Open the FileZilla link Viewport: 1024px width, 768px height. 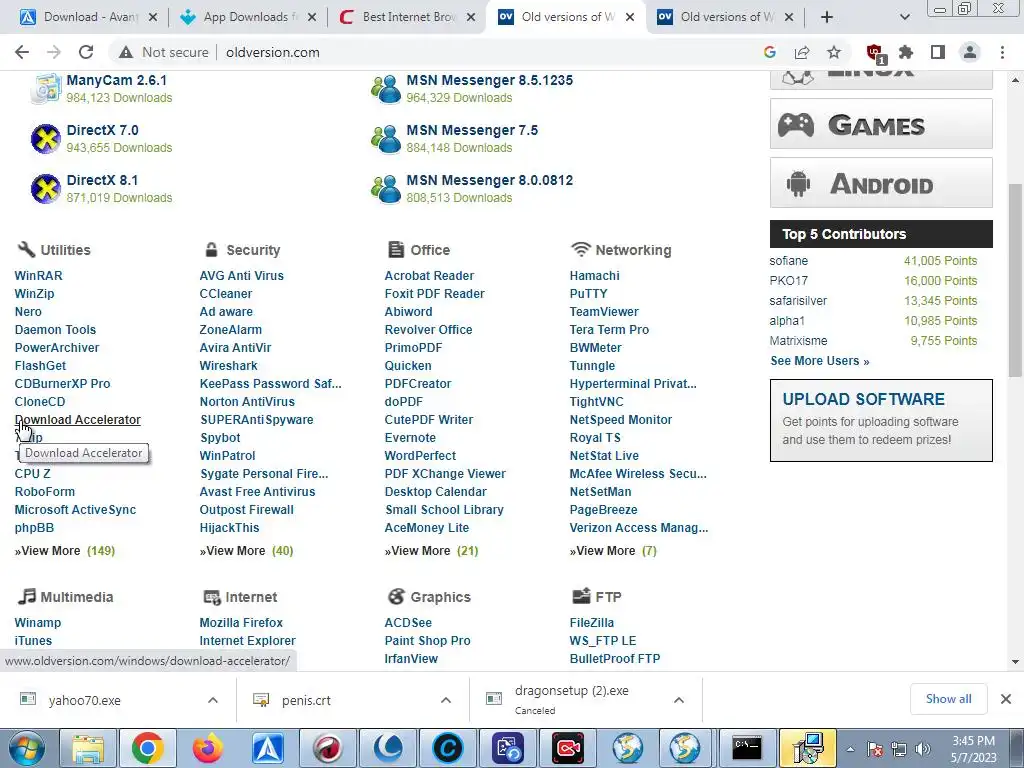coord(592,623)
